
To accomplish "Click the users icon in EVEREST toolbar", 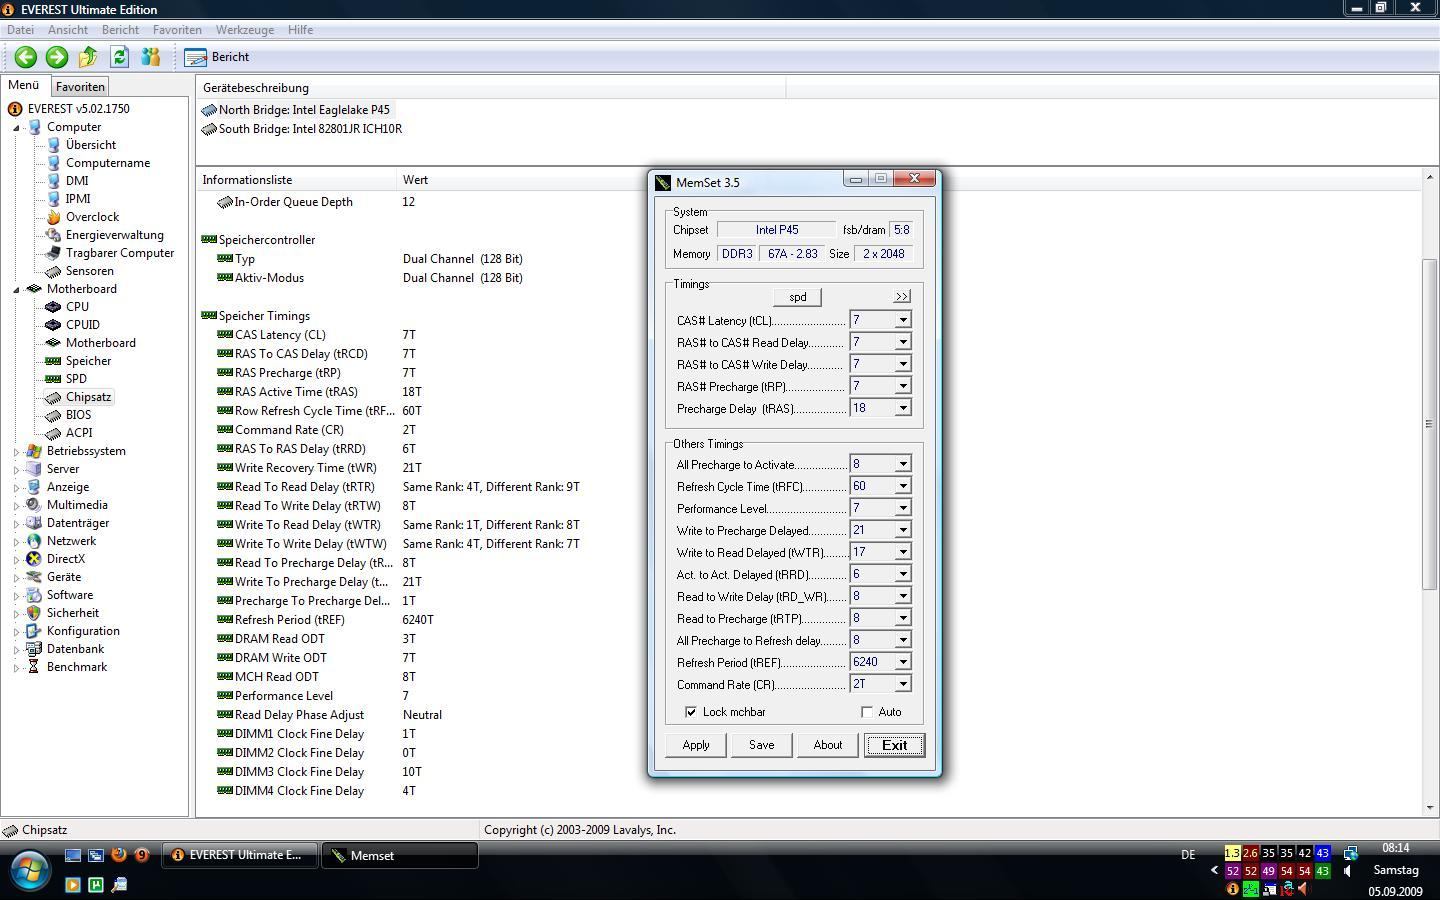I will point(151,57).
